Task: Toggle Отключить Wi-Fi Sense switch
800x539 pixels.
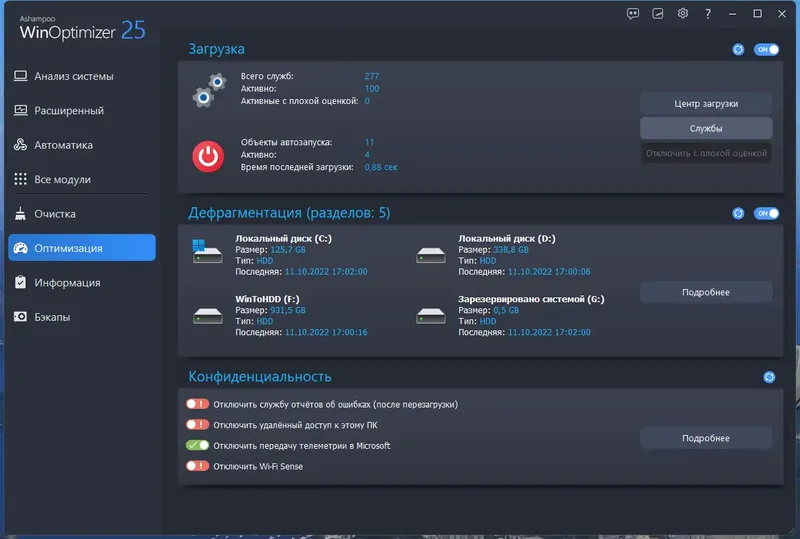Action: [x=197, y=466]
